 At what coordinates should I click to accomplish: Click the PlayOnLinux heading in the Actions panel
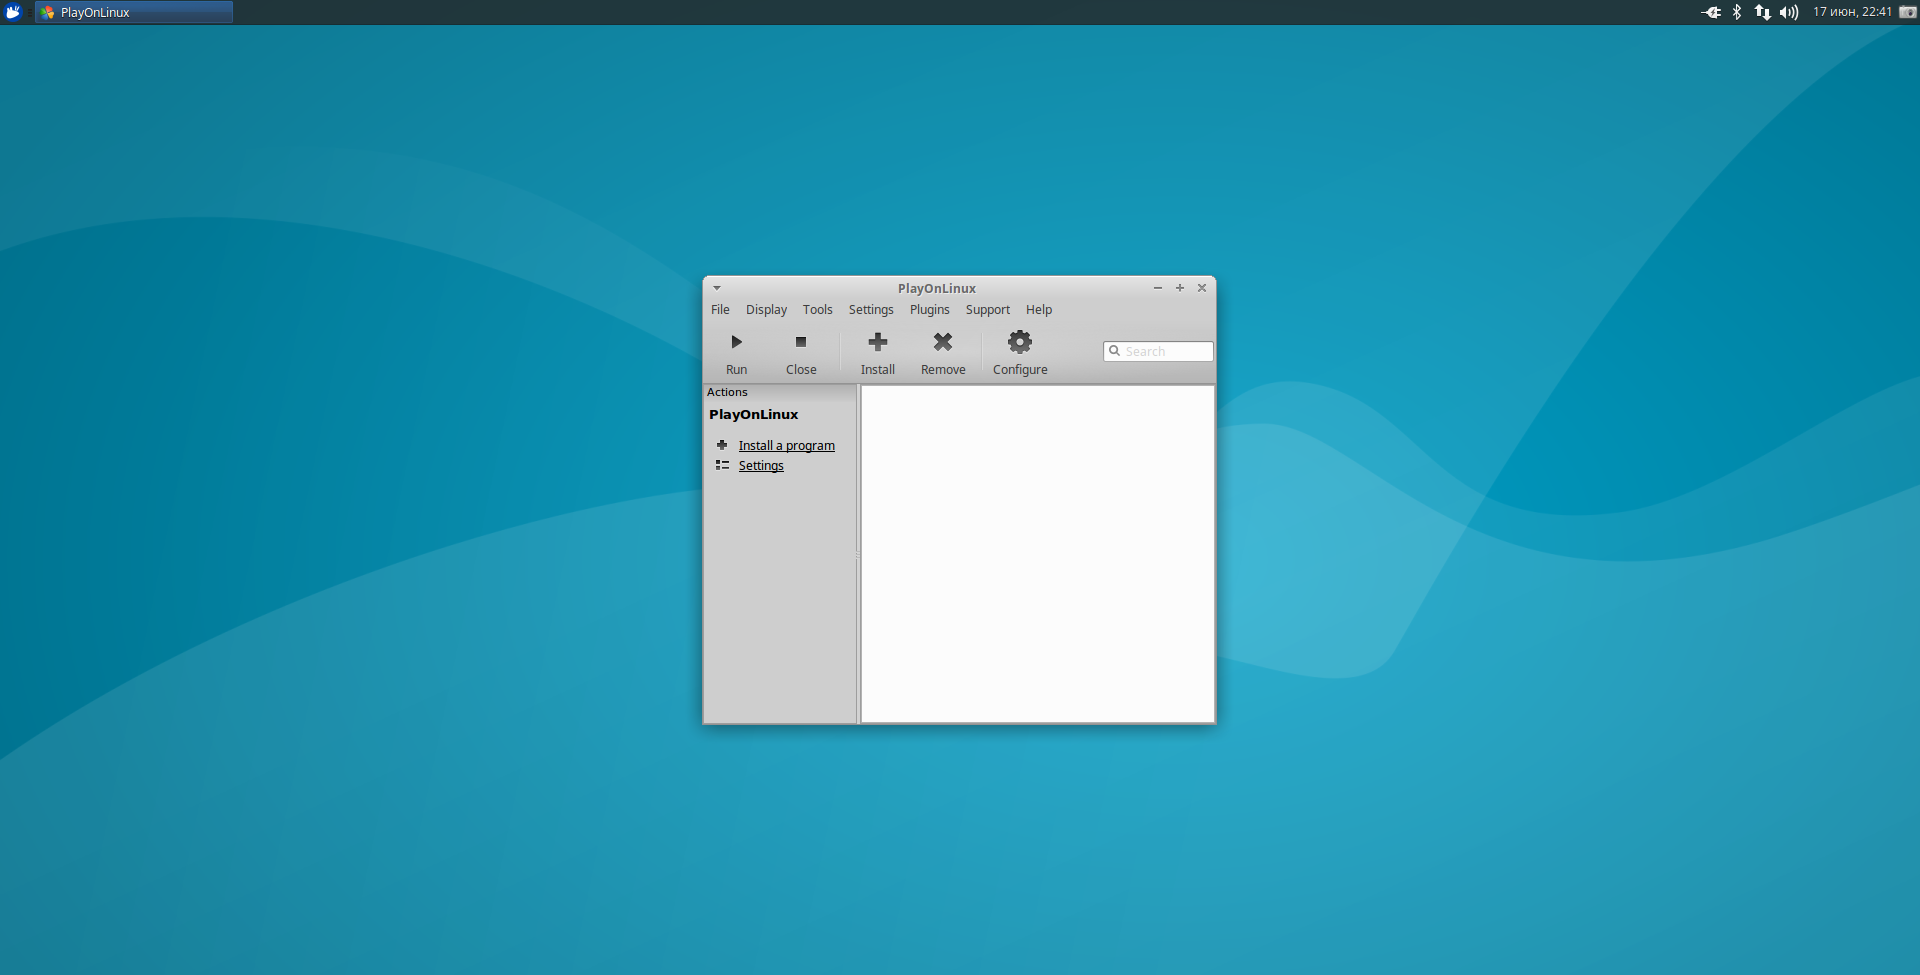[753, 414]
